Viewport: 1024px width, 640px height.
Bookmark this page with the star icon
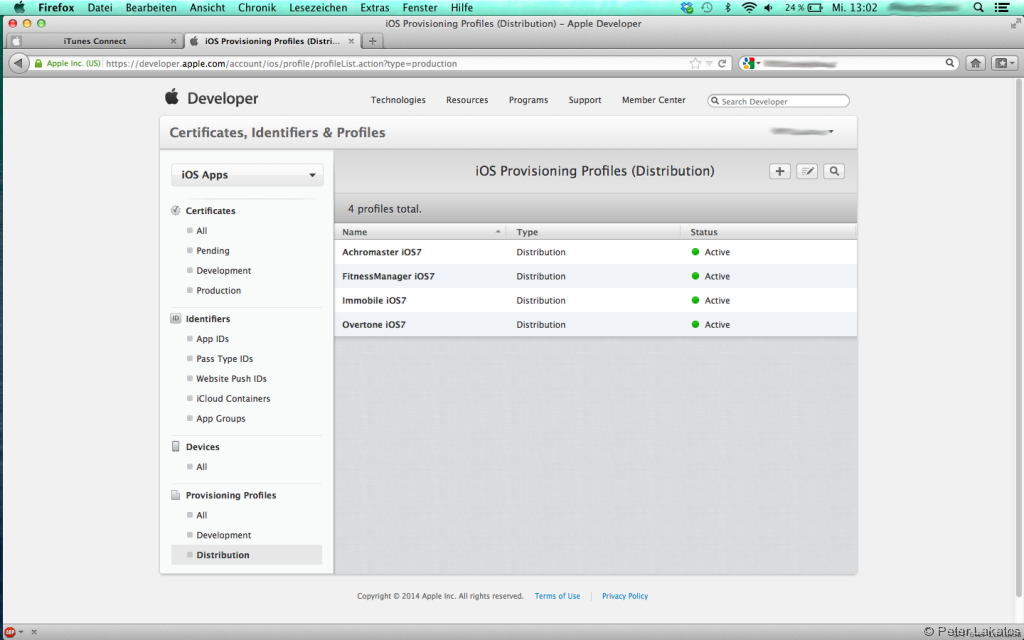[695, 63]
